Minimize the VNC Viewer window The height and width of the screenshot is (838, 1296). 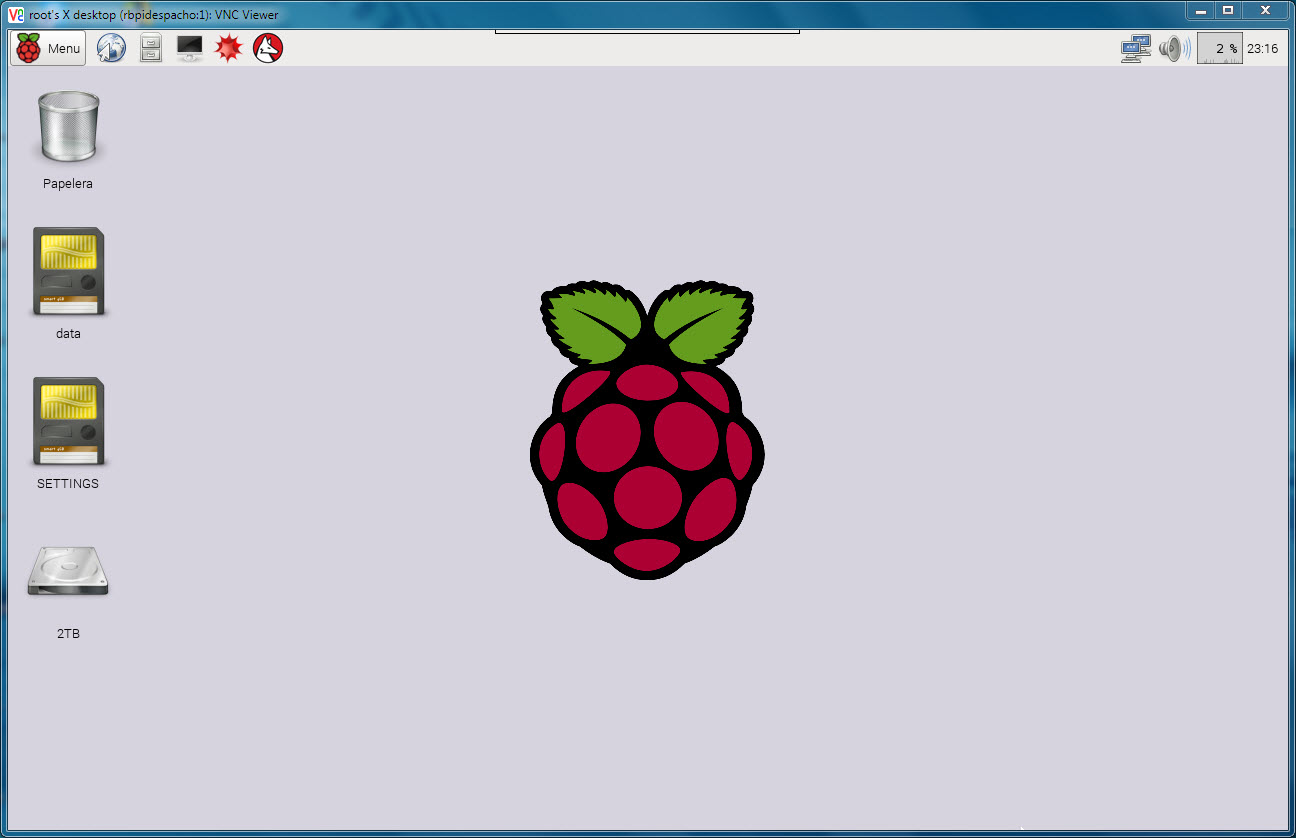click(1200, 10)
